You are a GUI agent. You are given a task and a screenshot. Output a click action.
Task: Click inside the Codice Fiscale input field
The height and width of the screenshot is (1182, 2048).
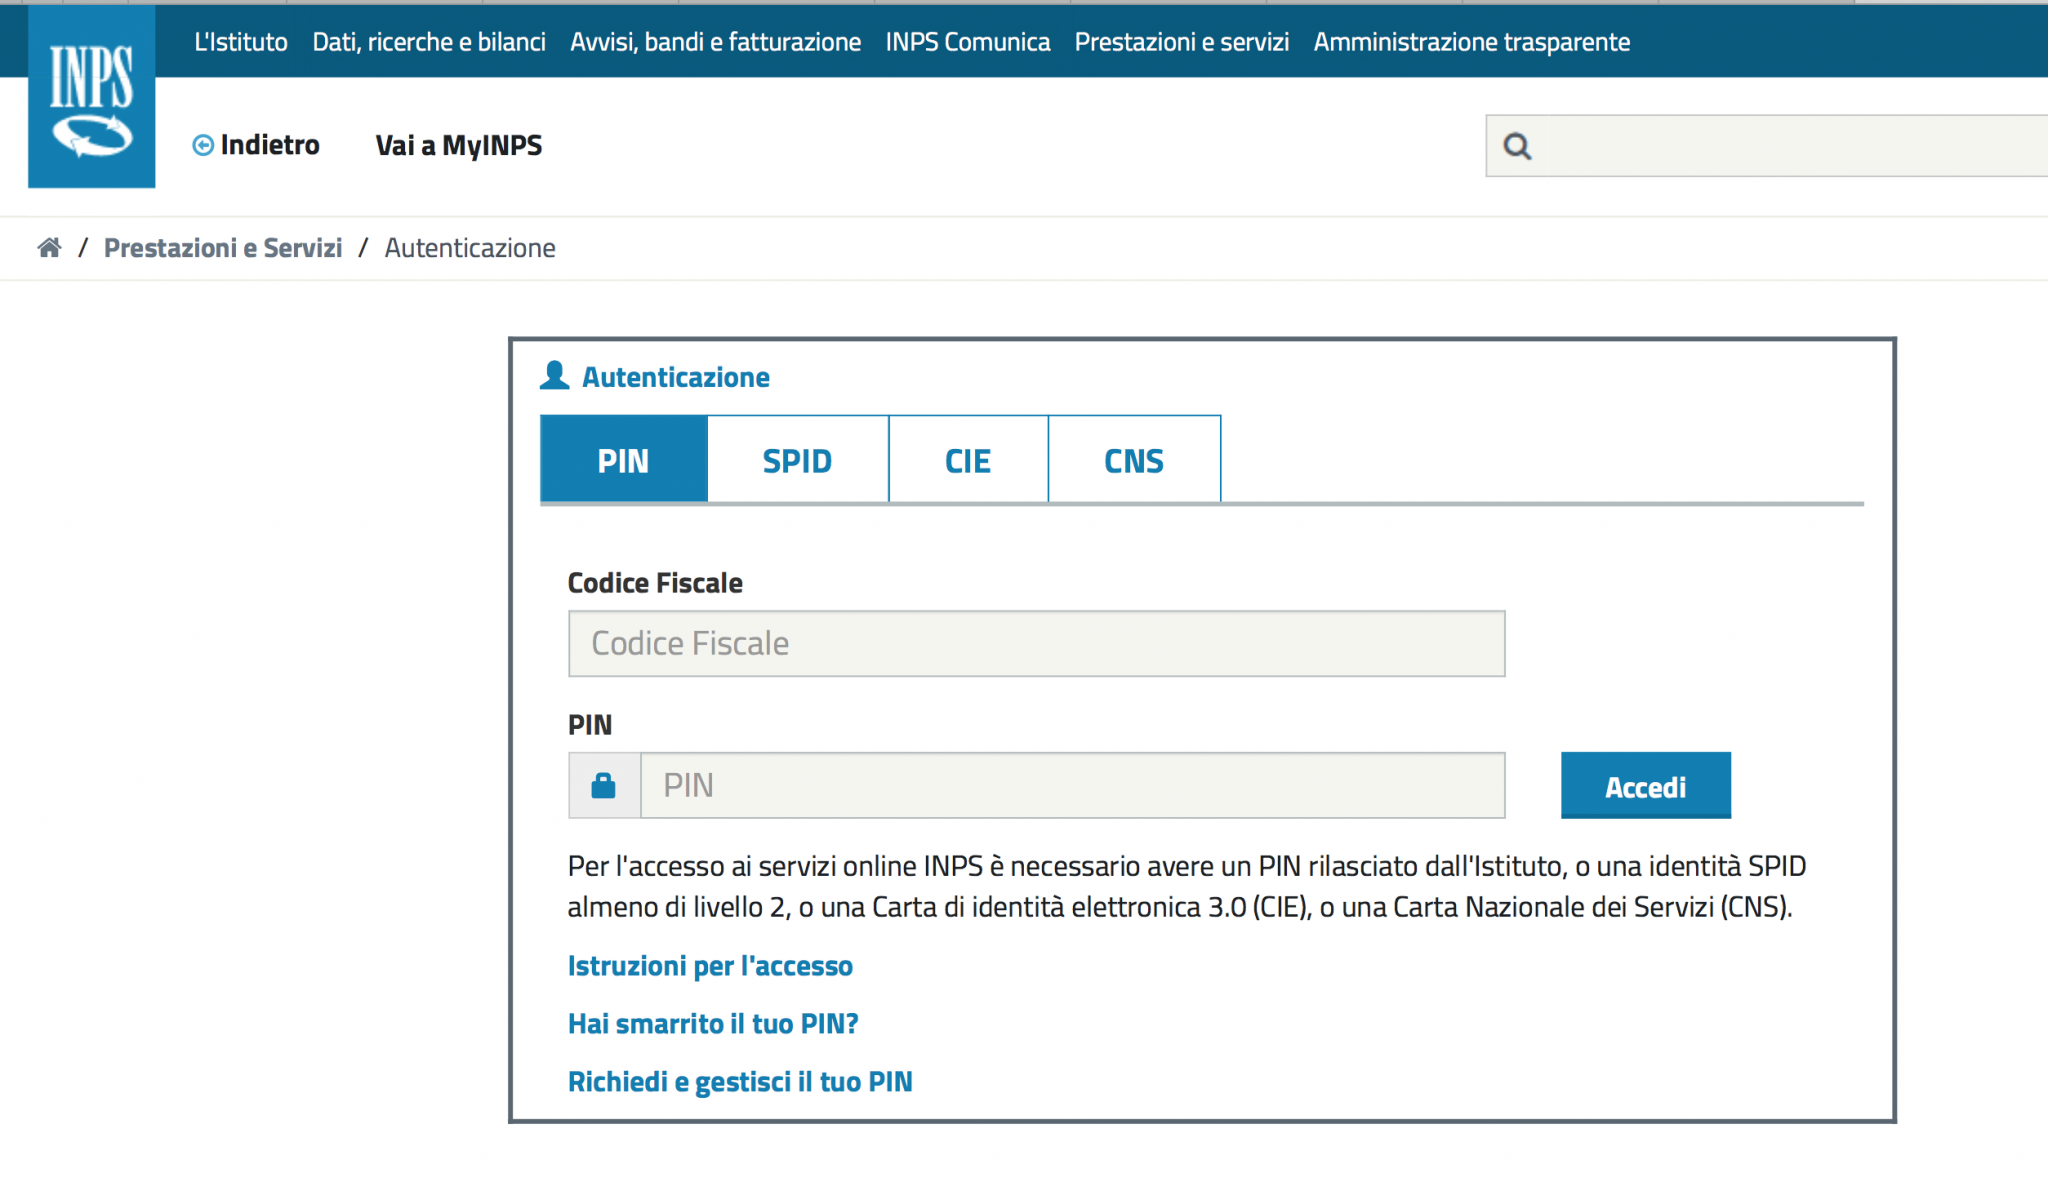[x=1035, y=643]
